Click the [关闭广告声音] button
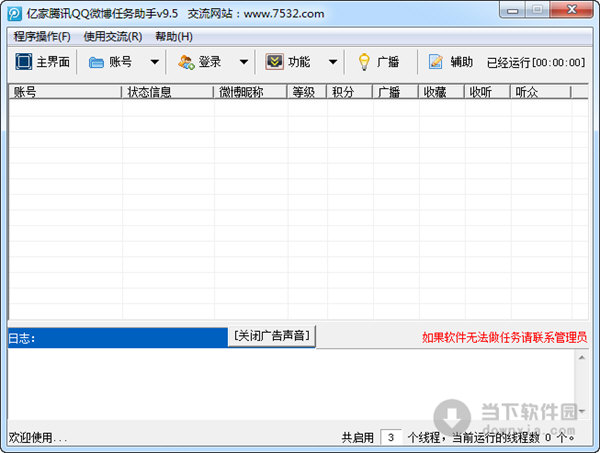Viewport: 600px width, 453px height. [x=272, y=336]
